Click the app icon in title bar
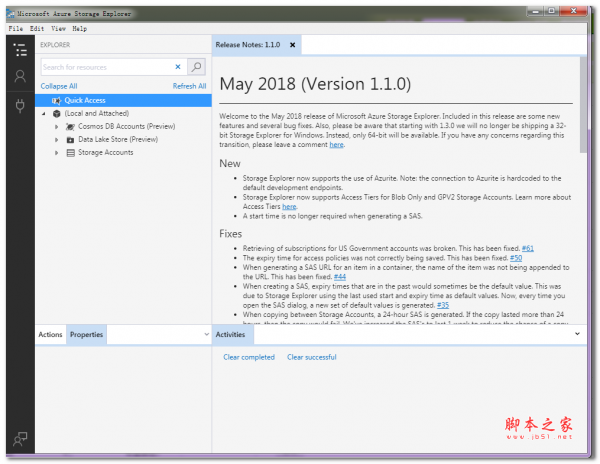The image size is (600, 464). pyautogui.click(x=10, y=13)
